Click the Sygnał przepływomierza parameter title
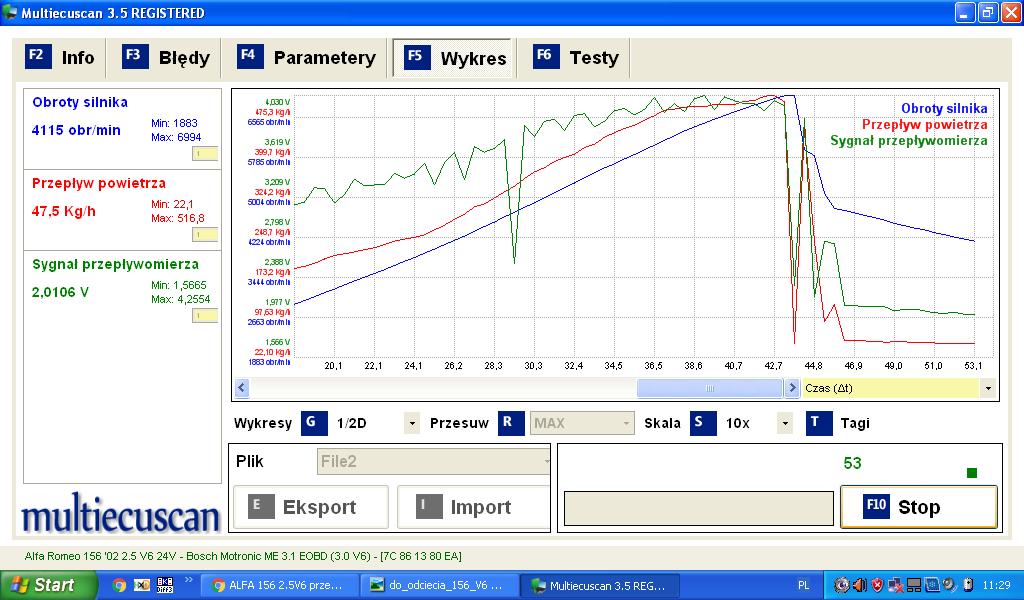This screenshot has width=1024, height=600. [x=115, y=264]
